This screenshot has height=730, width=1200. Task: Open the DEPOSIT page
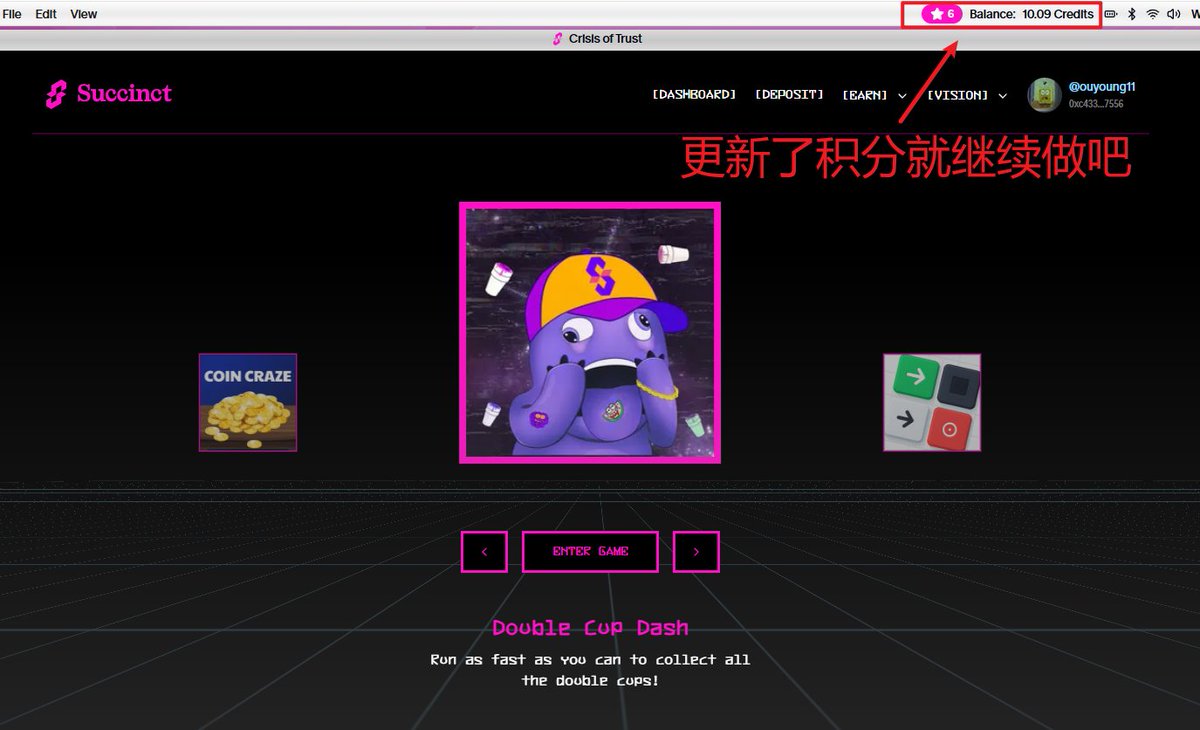point(789,94)
